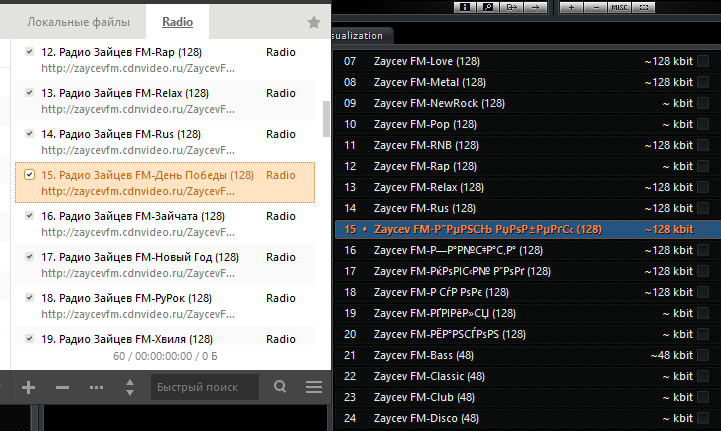Click the send-to arrow-from-box button

(x=512, y=7)
